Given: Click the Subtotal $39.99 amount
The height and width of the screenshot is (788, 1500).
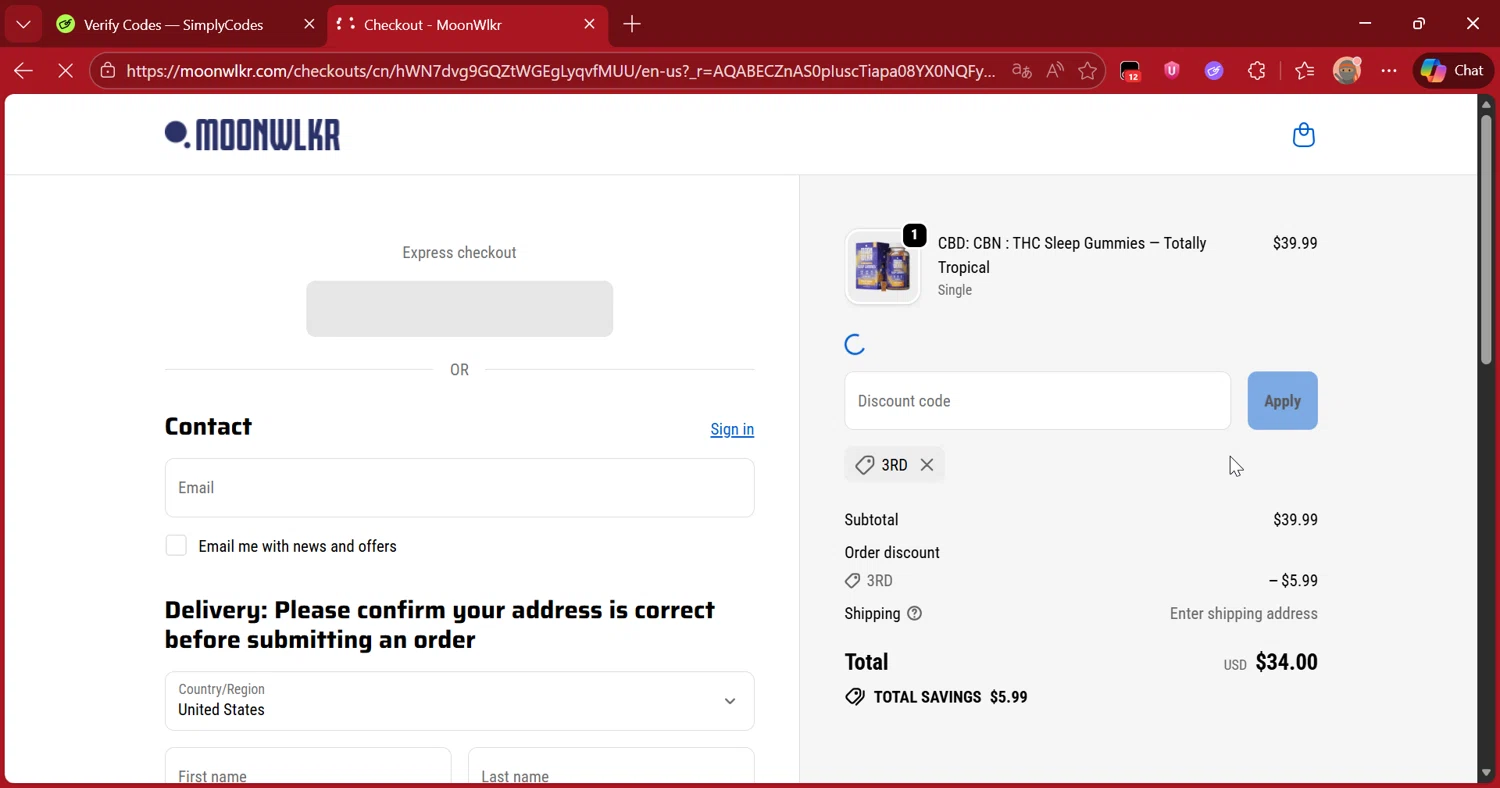Looking at the screenshot, I should [x=1295, y=520].
